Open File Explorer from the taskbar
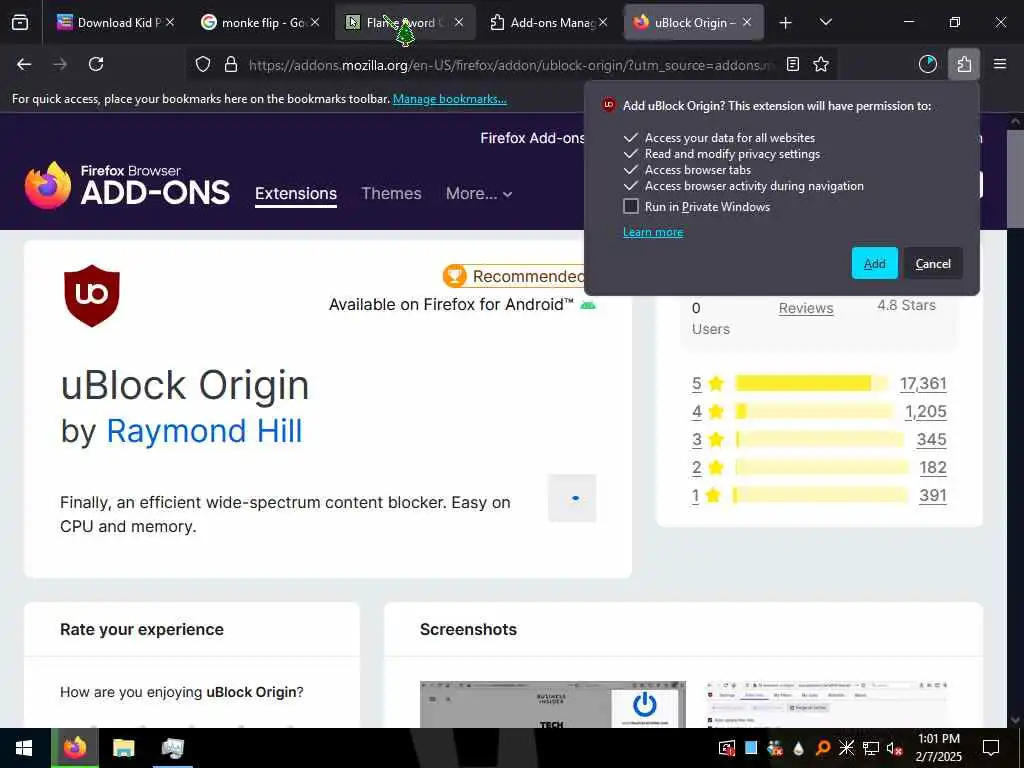Viewport: 1024px width, 768px height. tap(123, 748)
